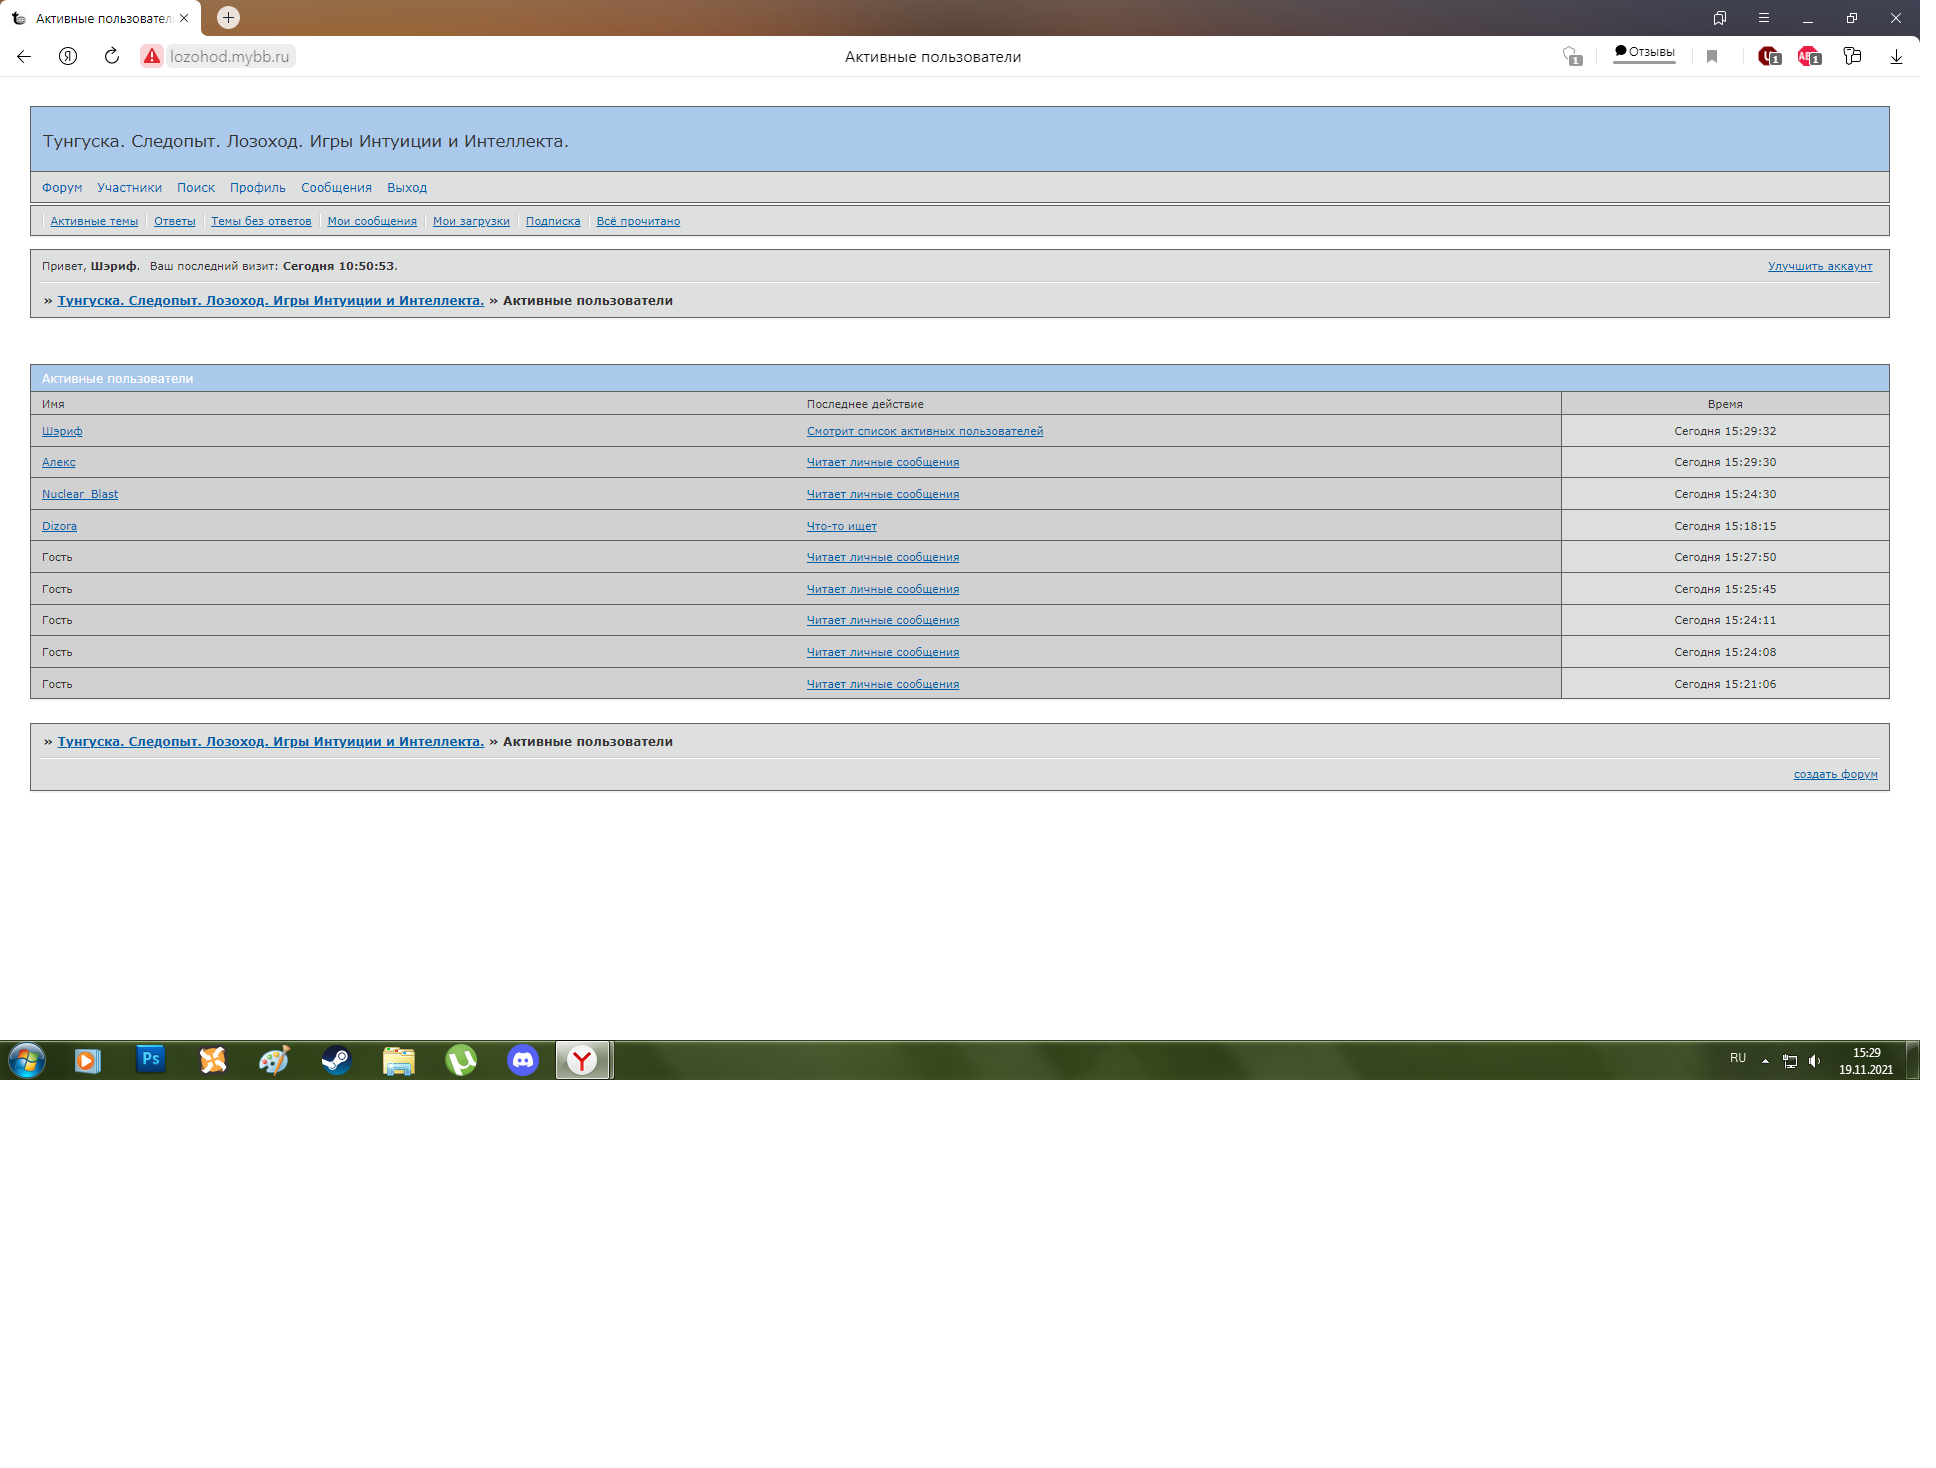Go back using the browser arrow
This screenshot has height=1468, width=1936.
pos(24,56)
